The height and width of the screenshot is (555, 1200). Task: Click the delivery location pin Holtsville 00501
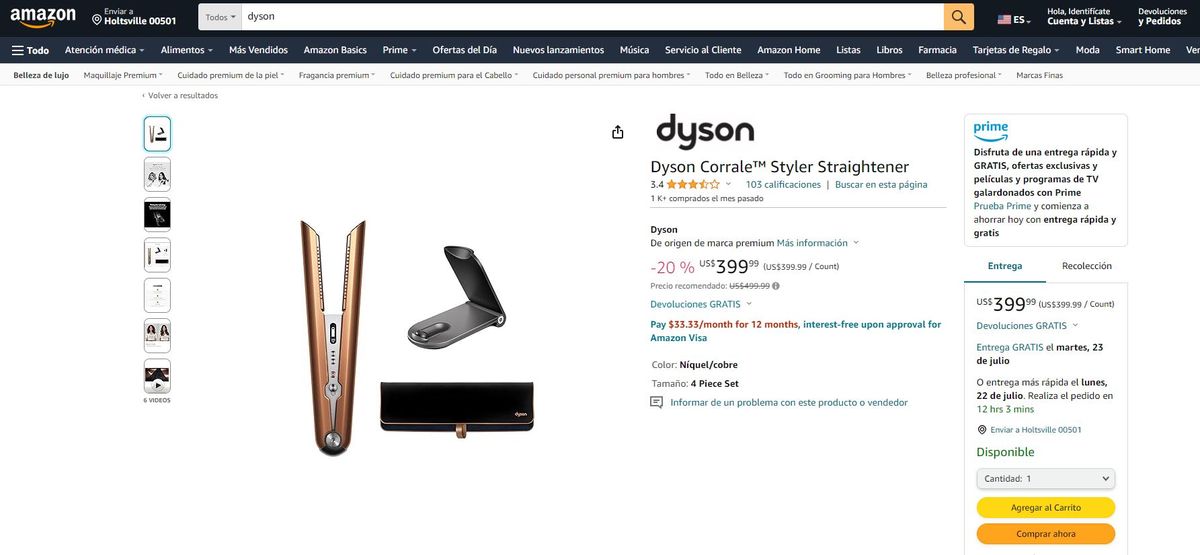click(134, 17)
